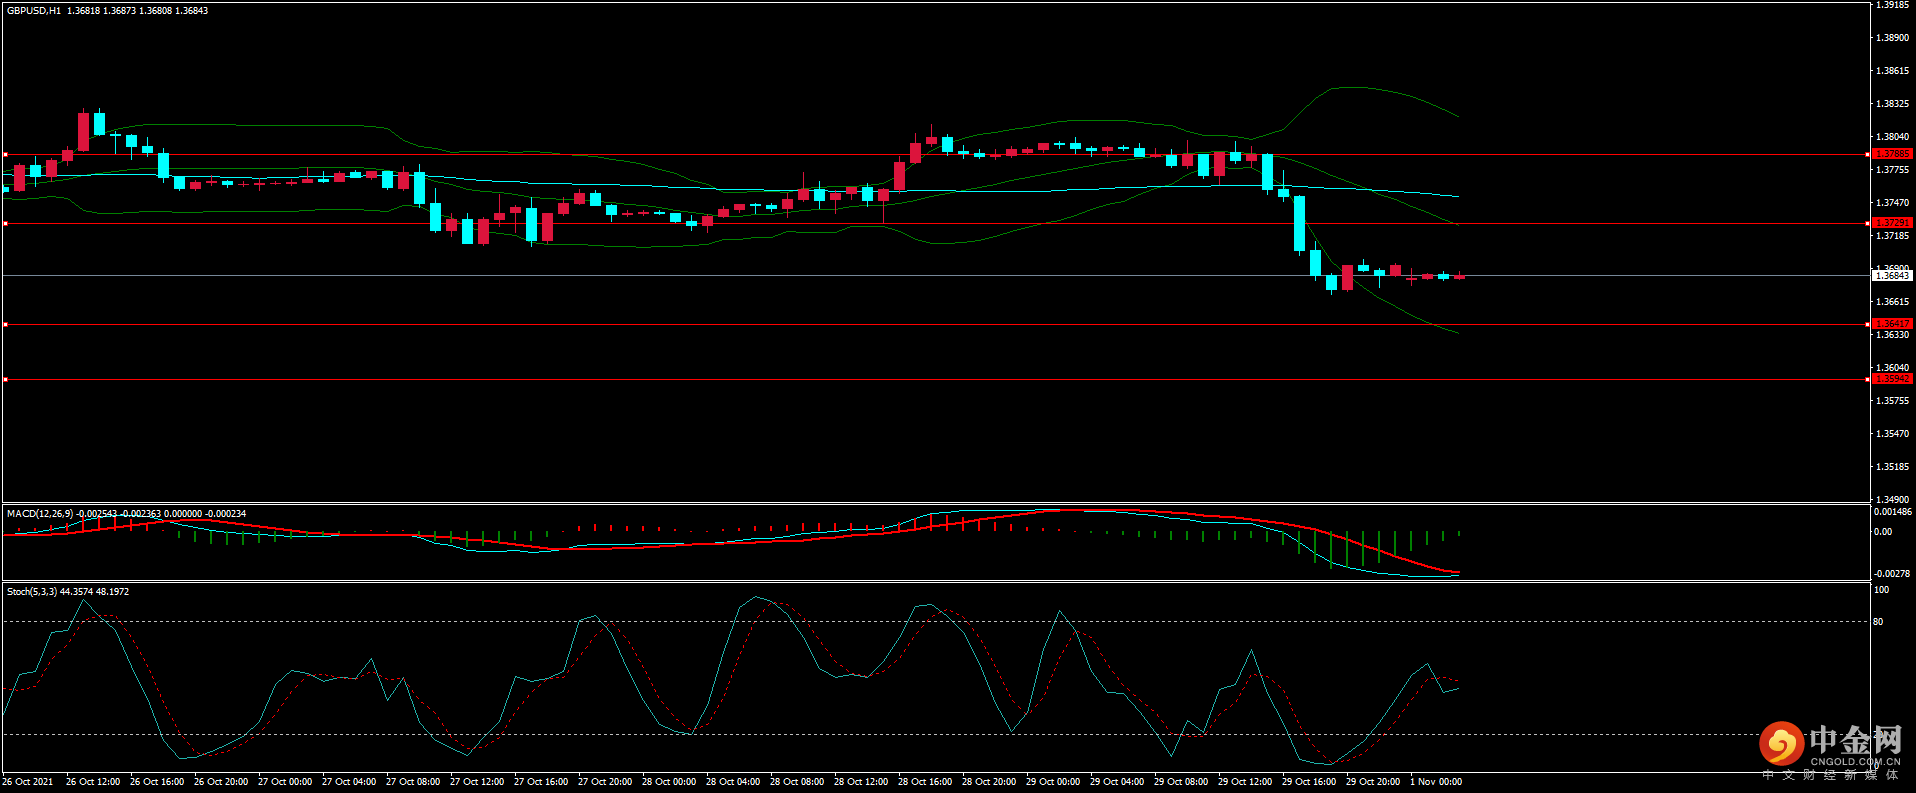Click the 1.37470 price scale value
The image size is (1916, 793).
[x=1892, y=203]
